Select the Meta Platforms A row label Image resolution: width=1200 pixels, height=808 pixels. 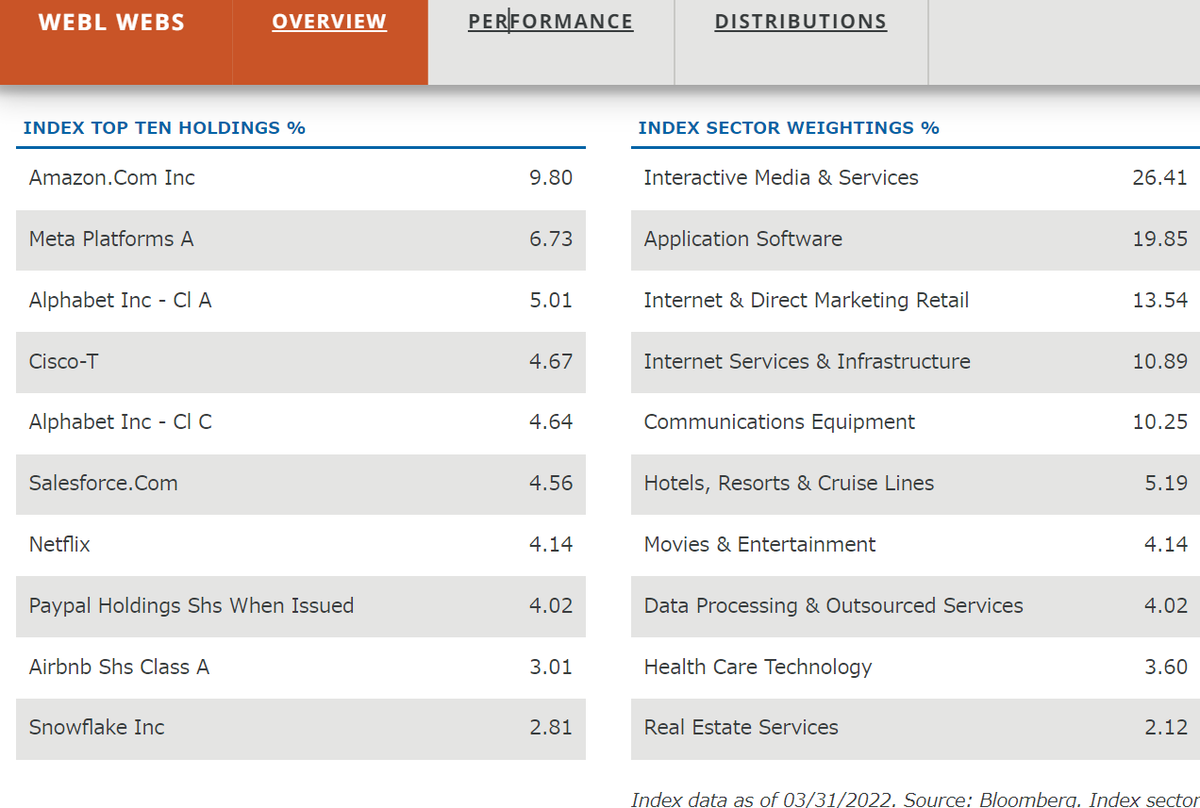pos(111,239)
